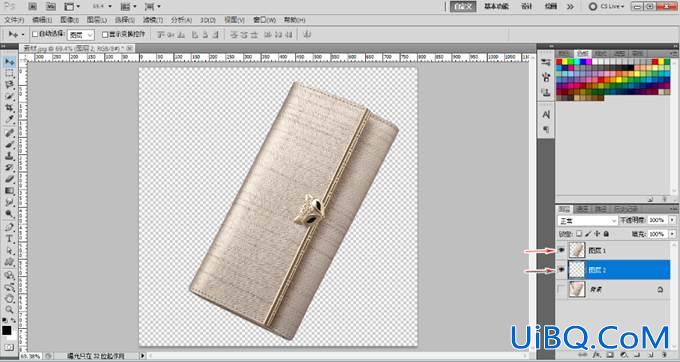Toggle lock all padlock icon

point(606,234)
